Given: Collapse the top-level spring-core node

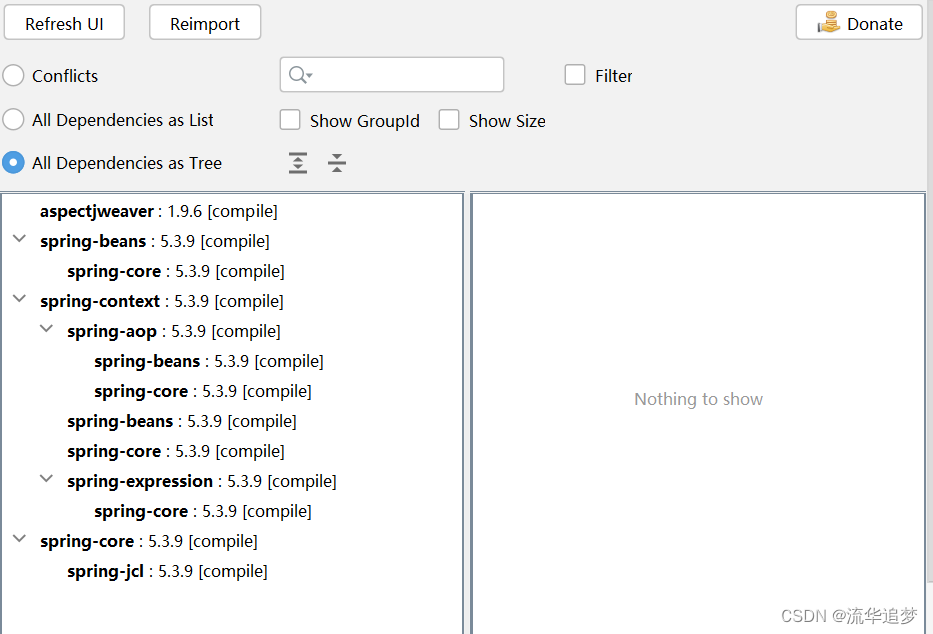Looking at the screenshot, I should 20,539.
